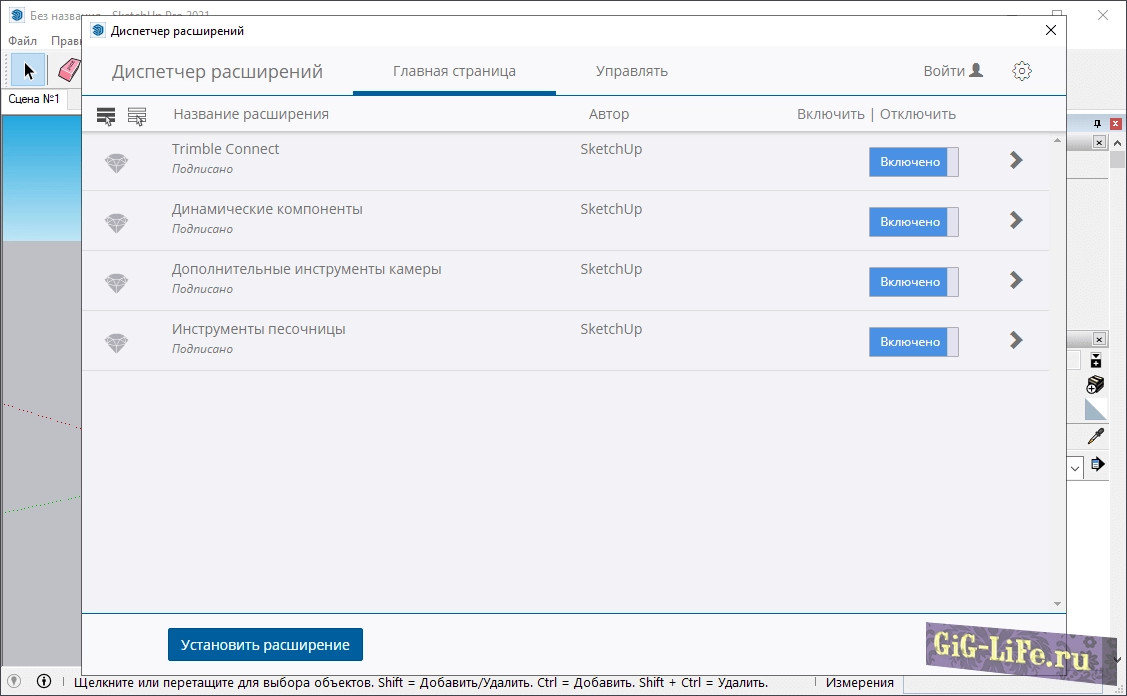Viewport: 1127px width, 696px height.
Task: Select the arrow Select tool
Action: (x=29, y=70)
